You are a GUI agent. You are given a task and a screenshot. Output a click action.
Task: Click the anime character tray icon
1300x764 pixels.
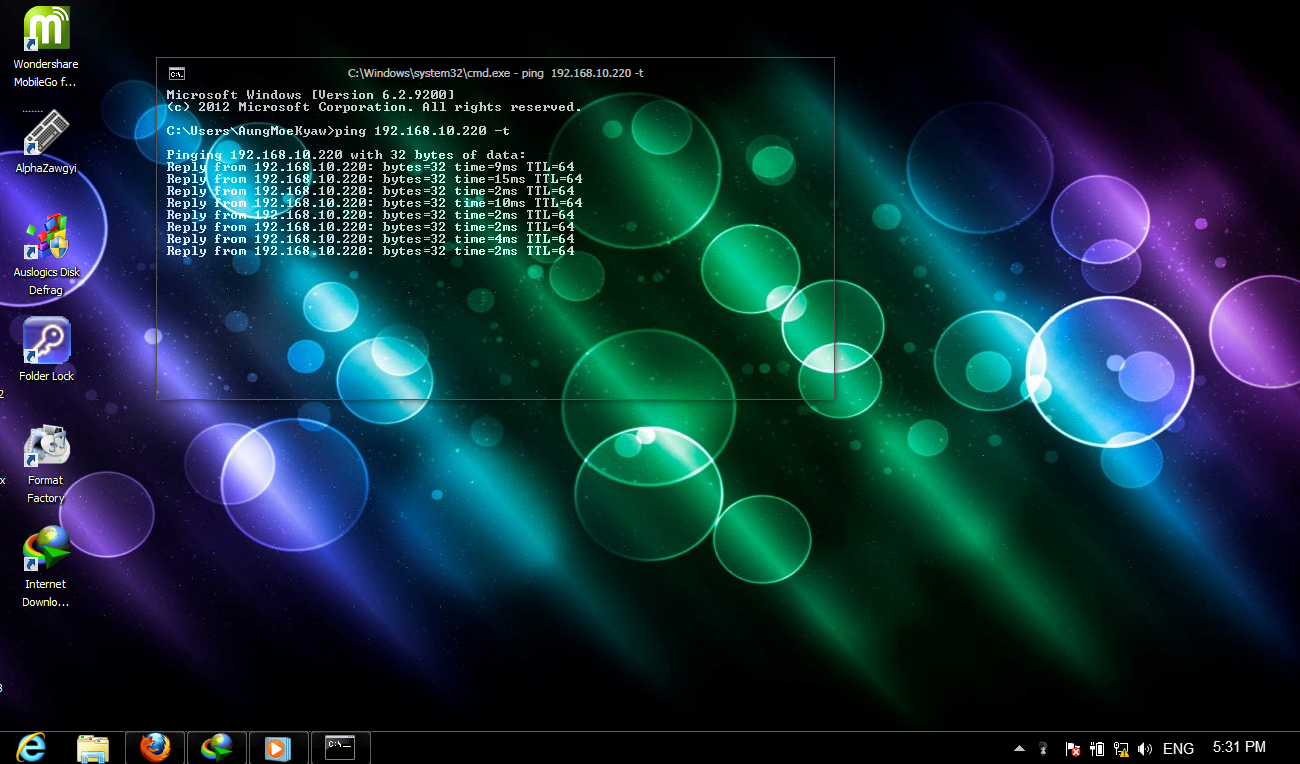[x=1044, y=748]
